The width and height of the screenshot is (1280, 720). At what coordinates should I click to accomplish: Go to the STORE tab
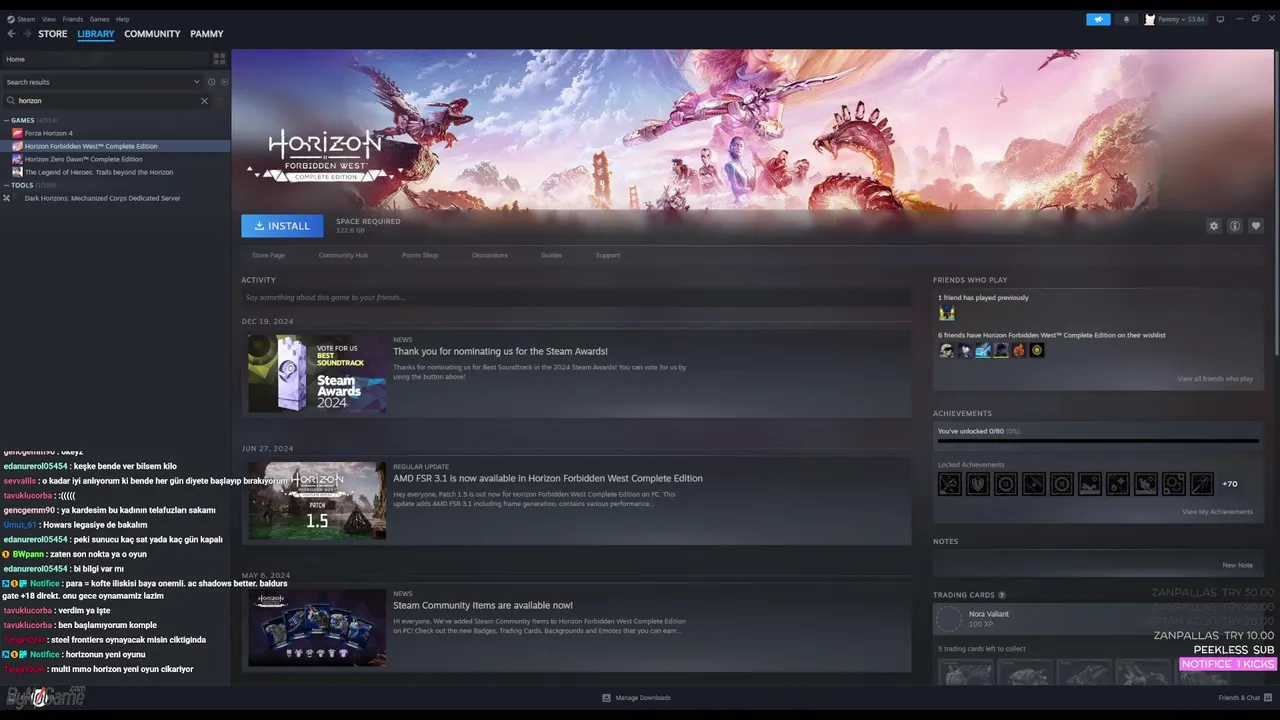click(53, 34)
